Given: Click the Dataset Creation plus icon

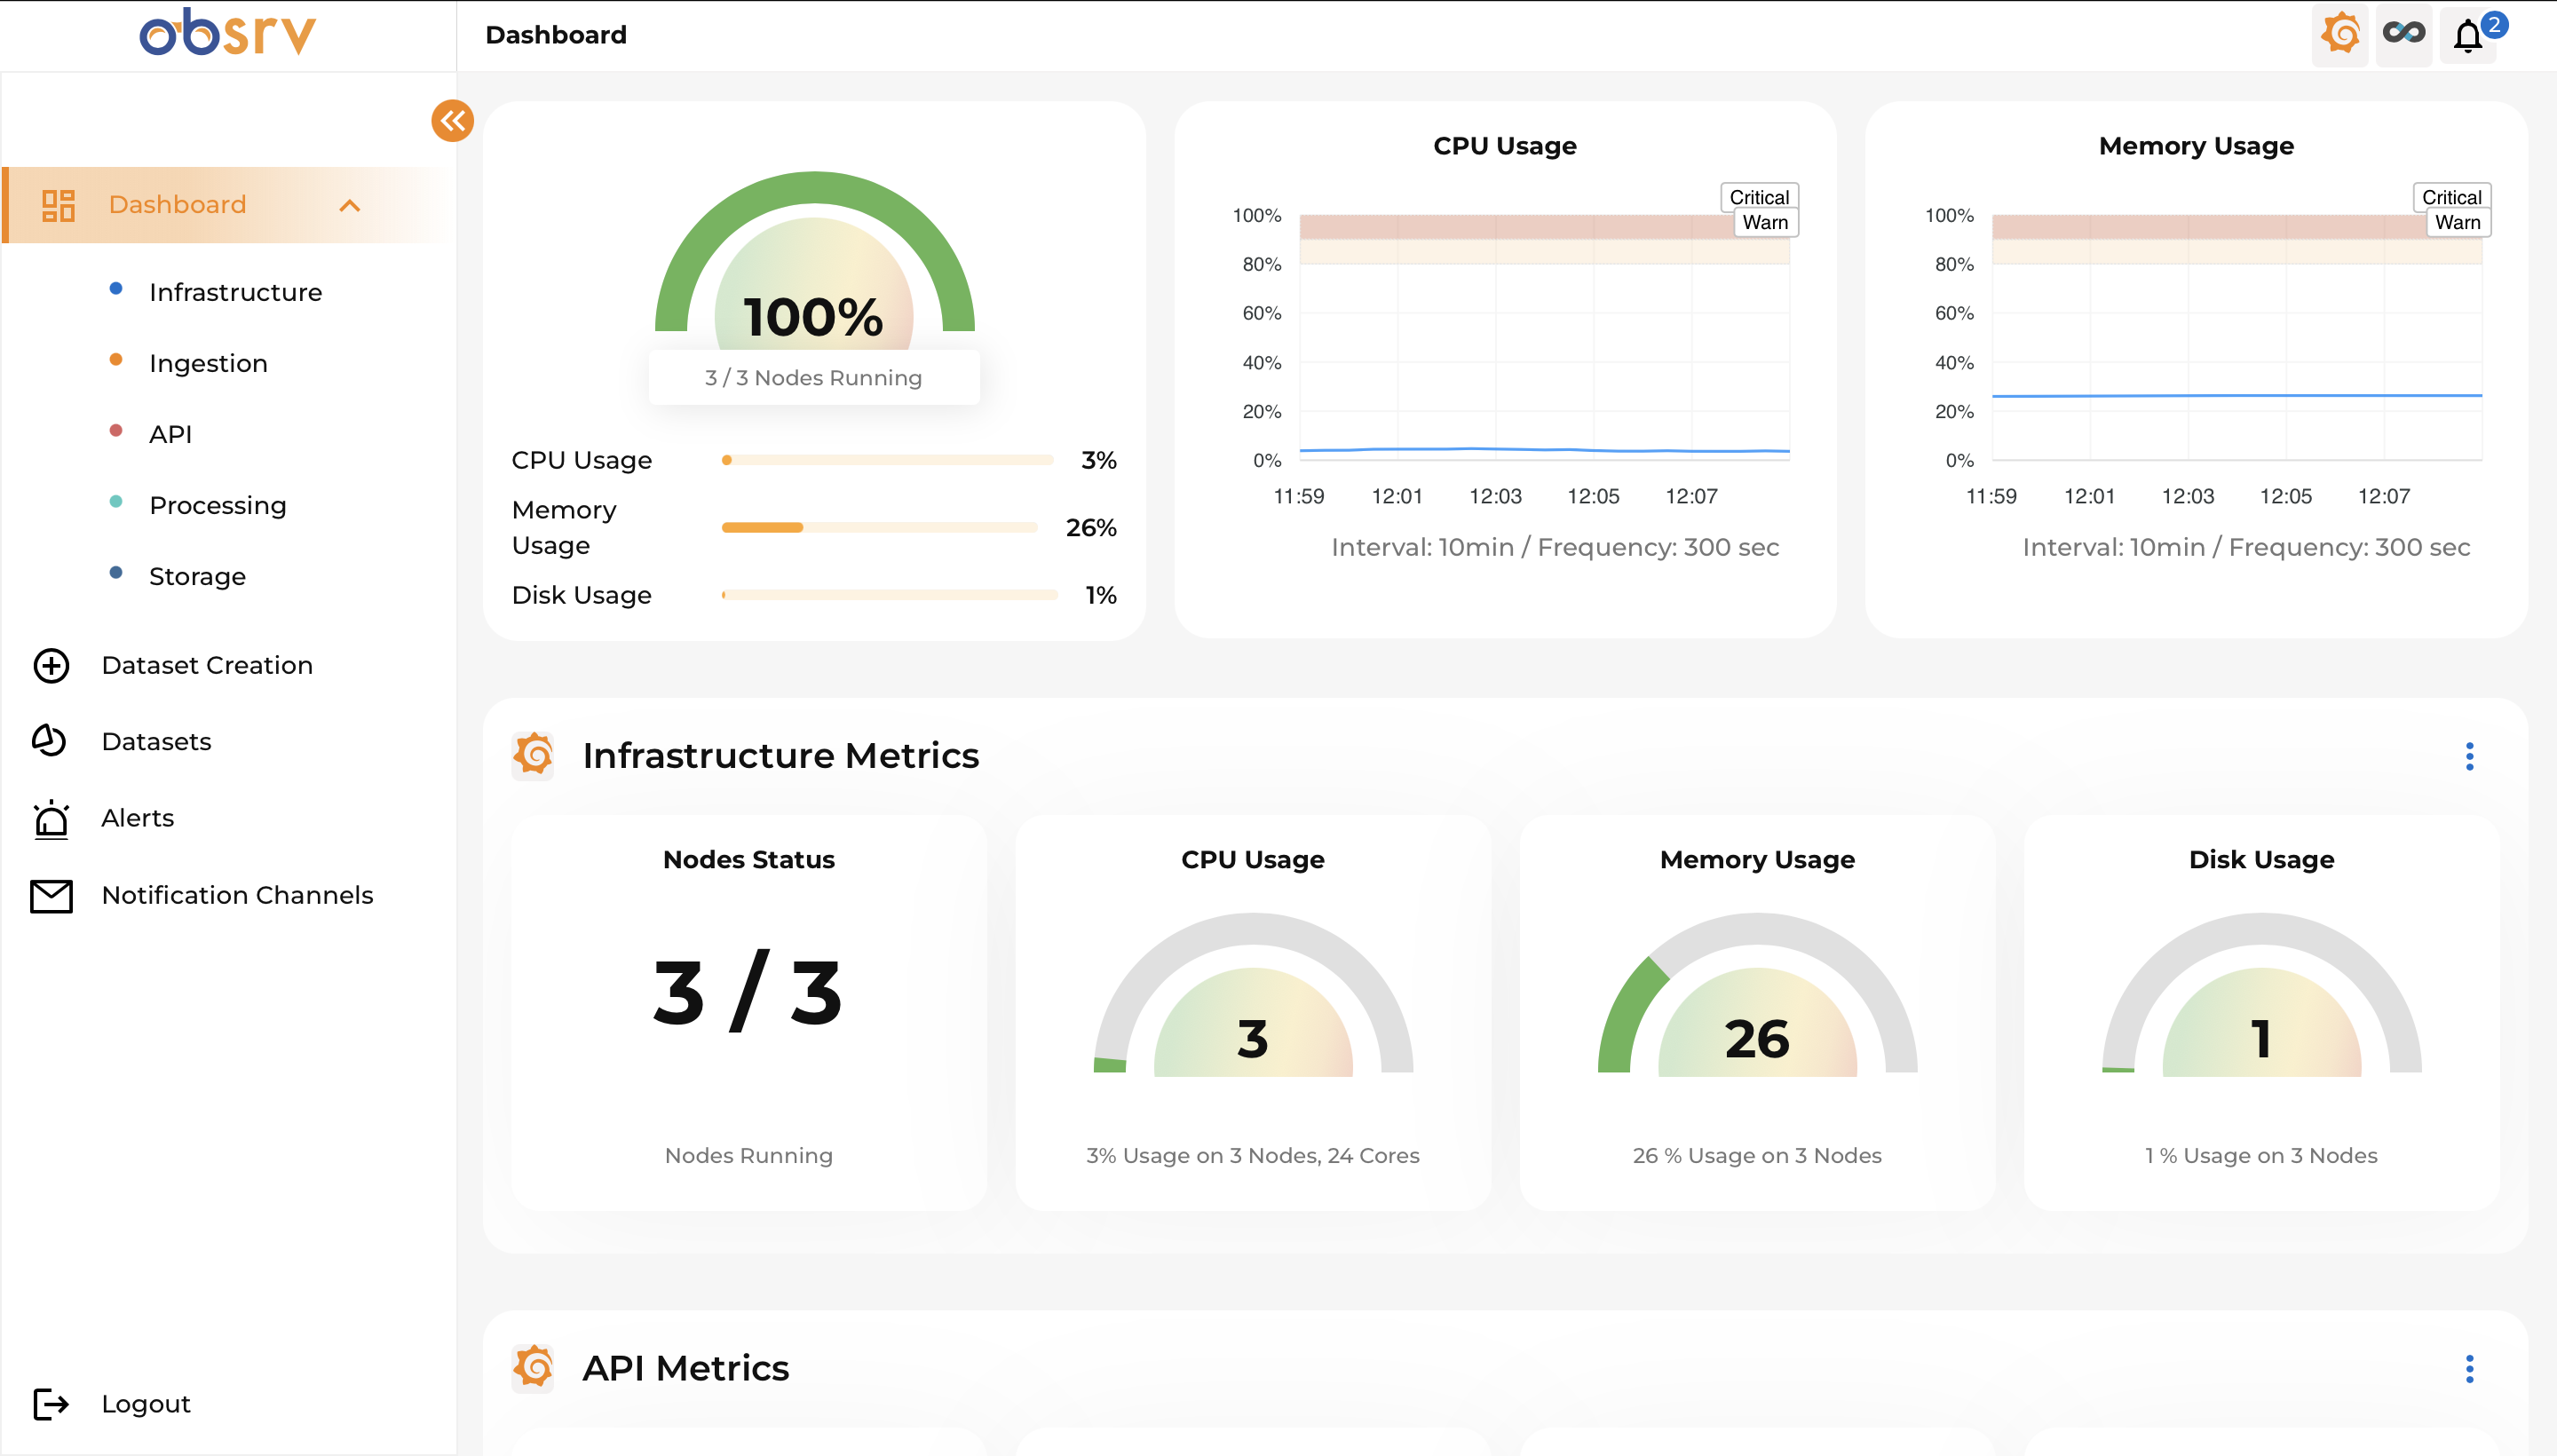Looking at the screenshot, I should (x=51, y=666).
